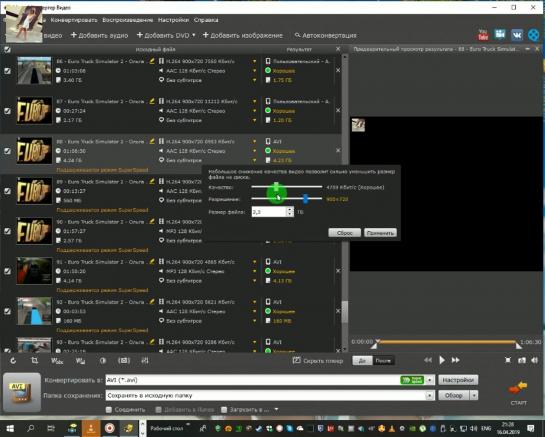Screen dimensions: 545x437
Task: Uncheck the checkbox for video 87
Action: coord(7,111)
